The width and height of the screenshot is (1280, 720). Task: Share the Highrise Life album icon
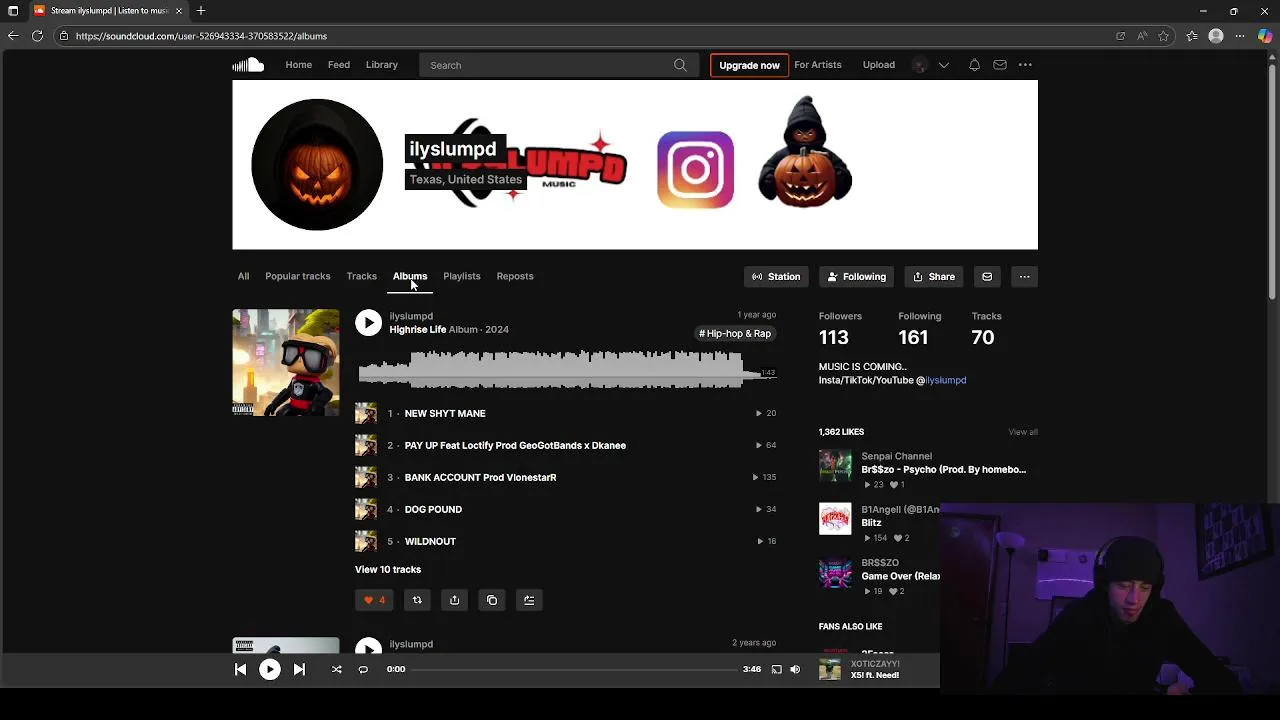(x=454, y=600)
